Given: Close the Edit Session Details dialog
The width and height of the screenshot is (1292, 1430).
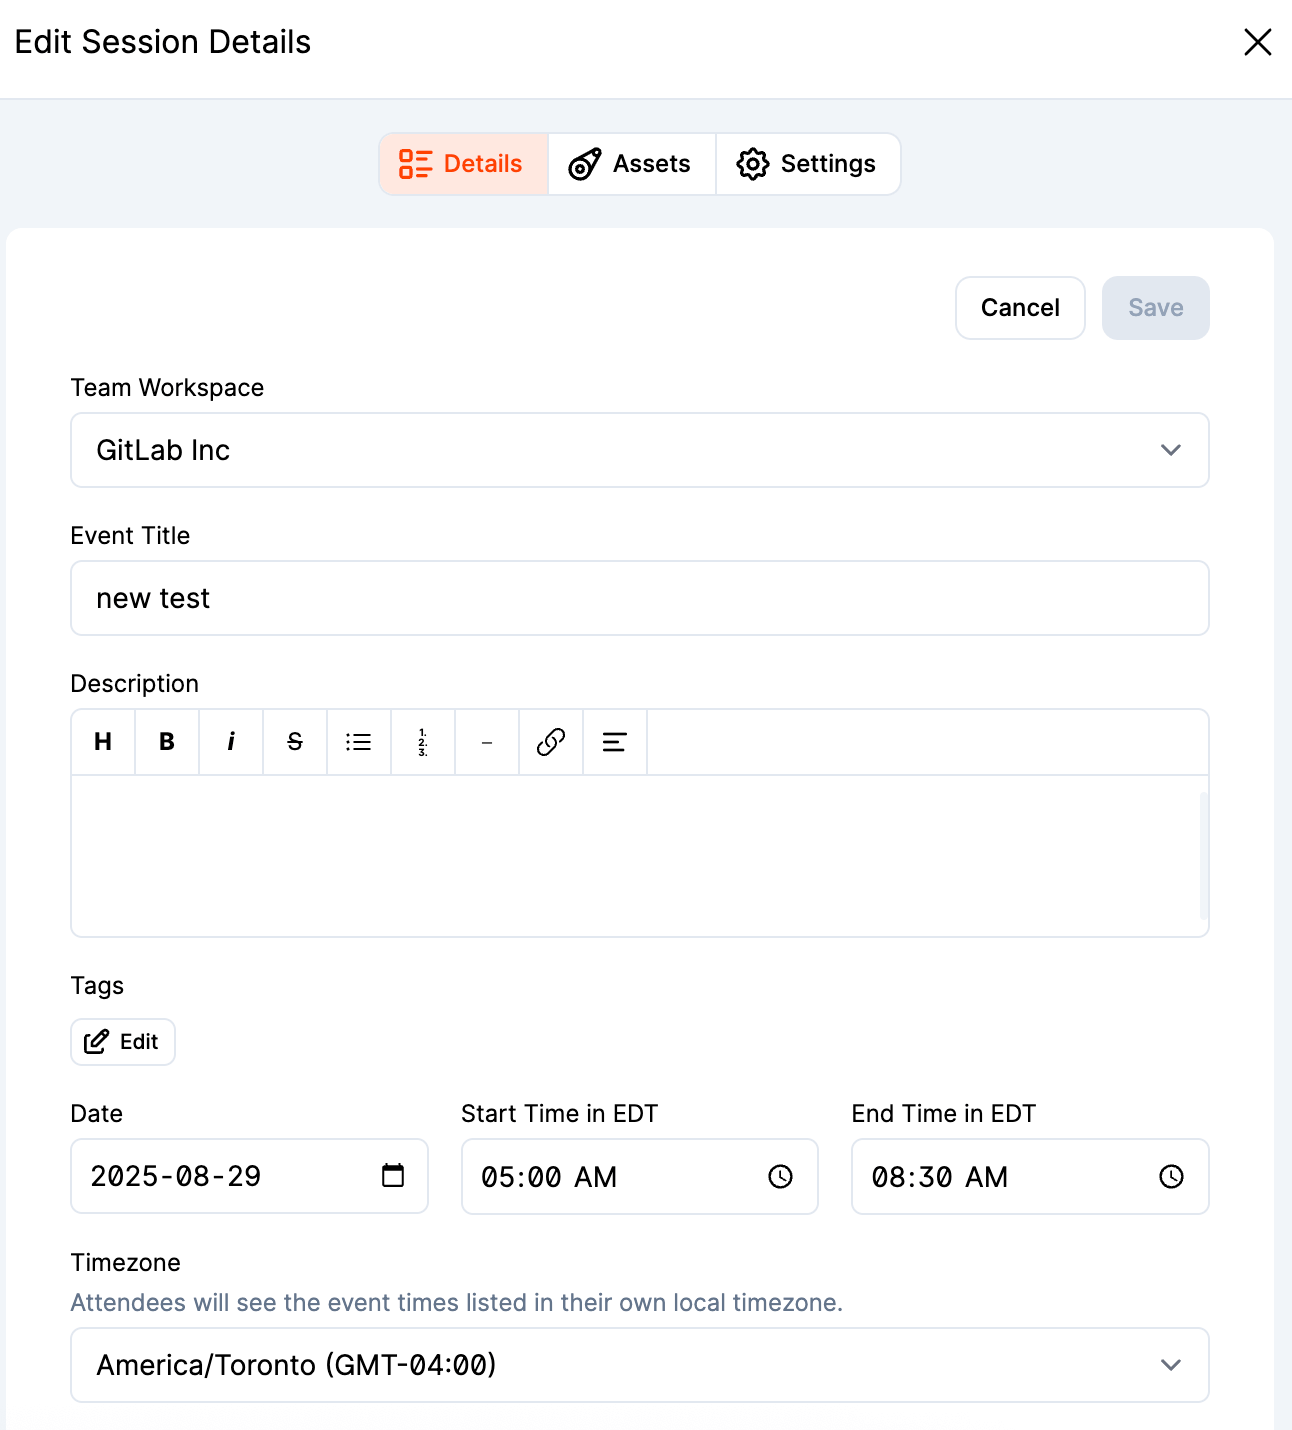Looking at the screenshot, I should click(x=1257, y=42).
